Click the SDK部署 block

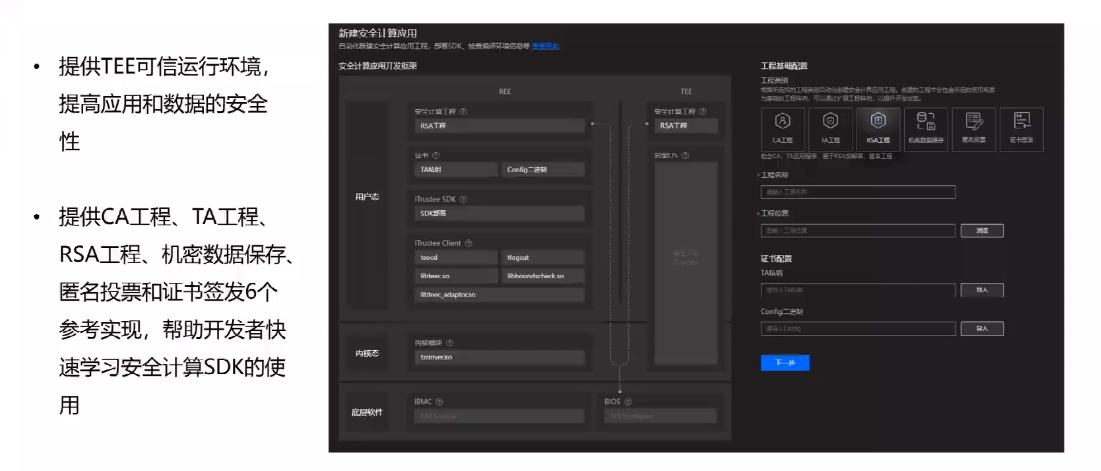[499, 213]
